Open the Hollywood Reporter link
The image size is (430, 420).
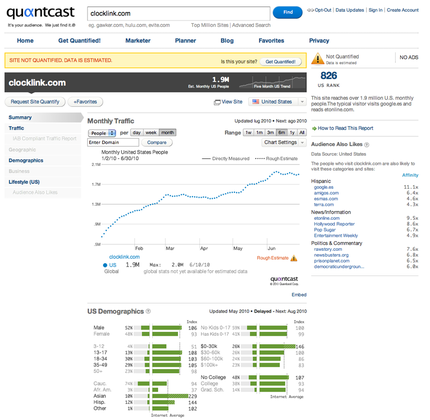[334, 224]
